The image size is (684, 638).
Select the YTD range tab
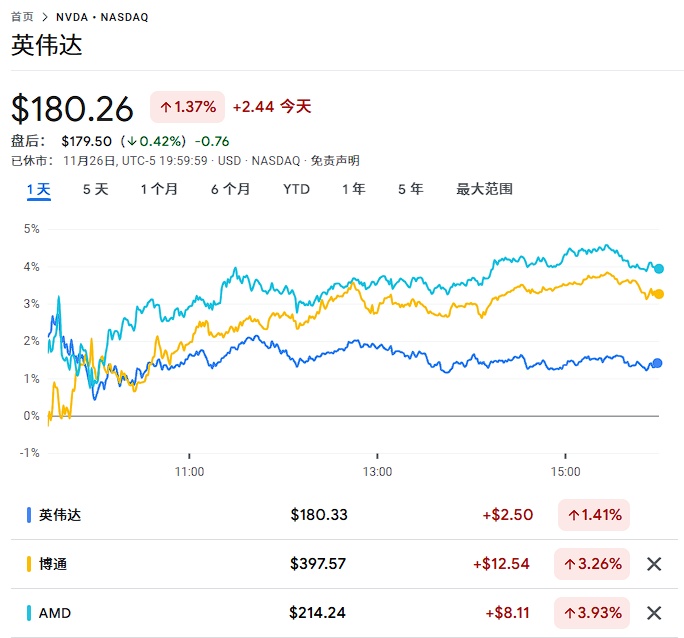pyautogui.click(x=296, y=189)
